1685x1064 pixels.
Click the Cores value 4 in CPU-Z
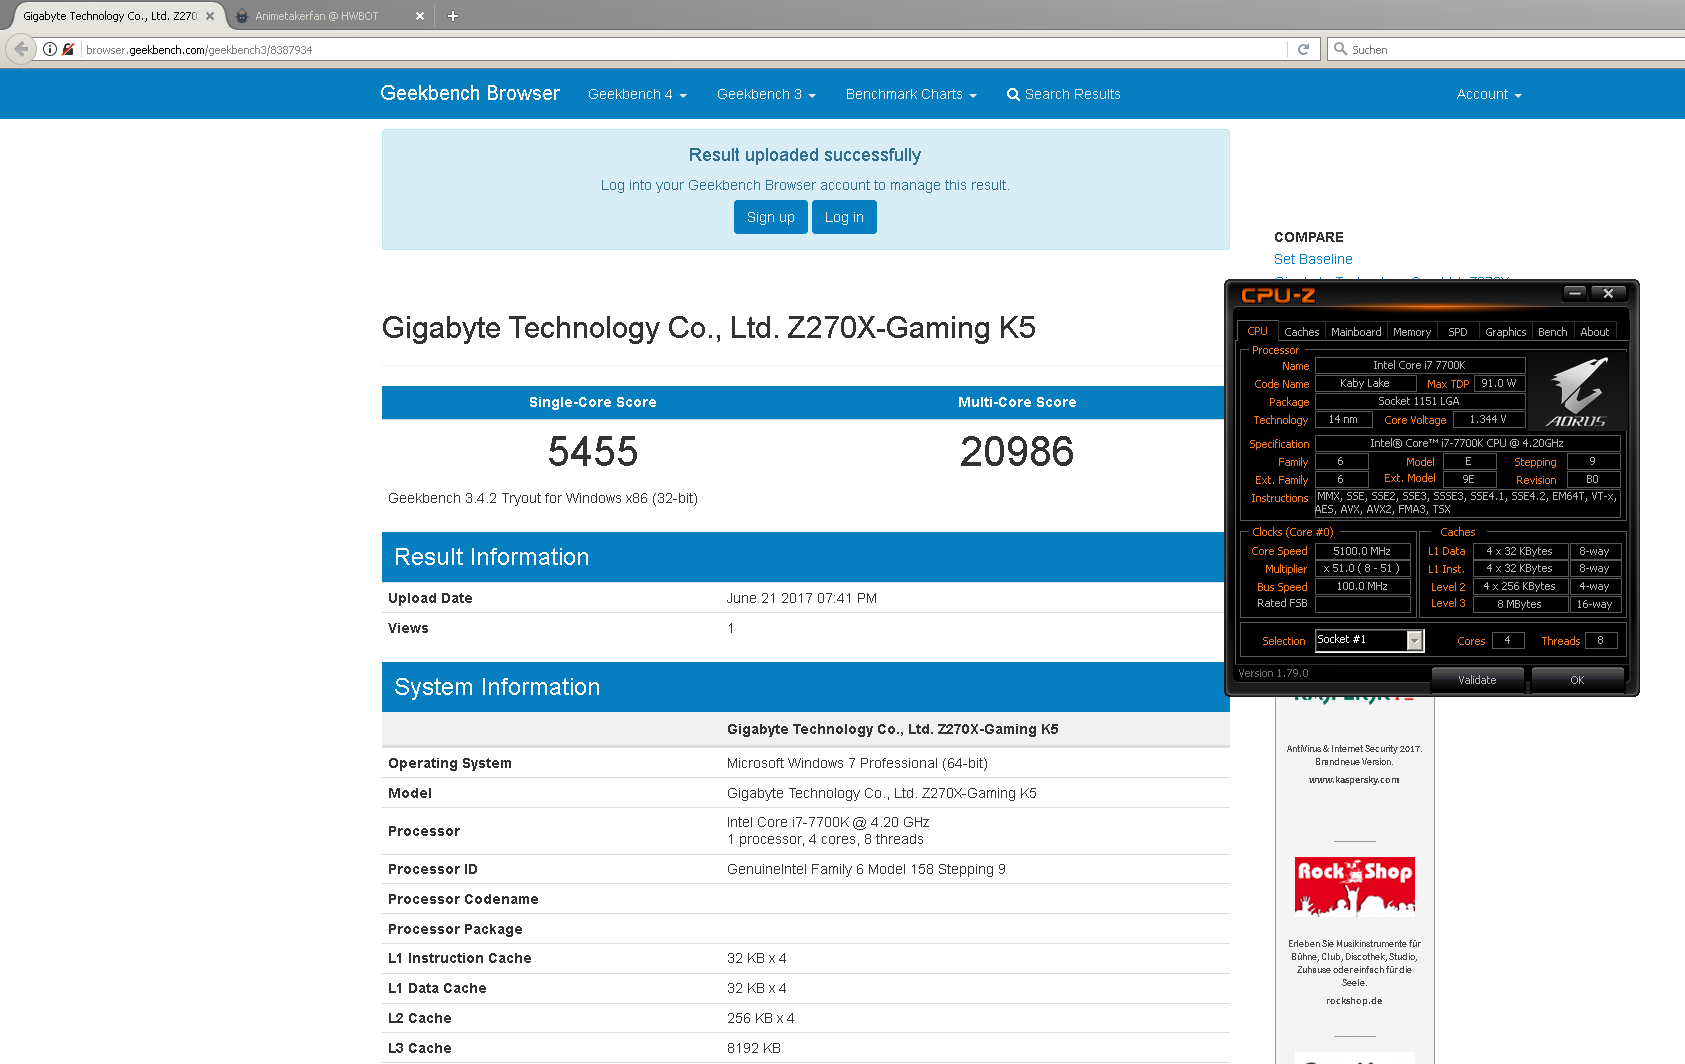[x=1507, y=640]
